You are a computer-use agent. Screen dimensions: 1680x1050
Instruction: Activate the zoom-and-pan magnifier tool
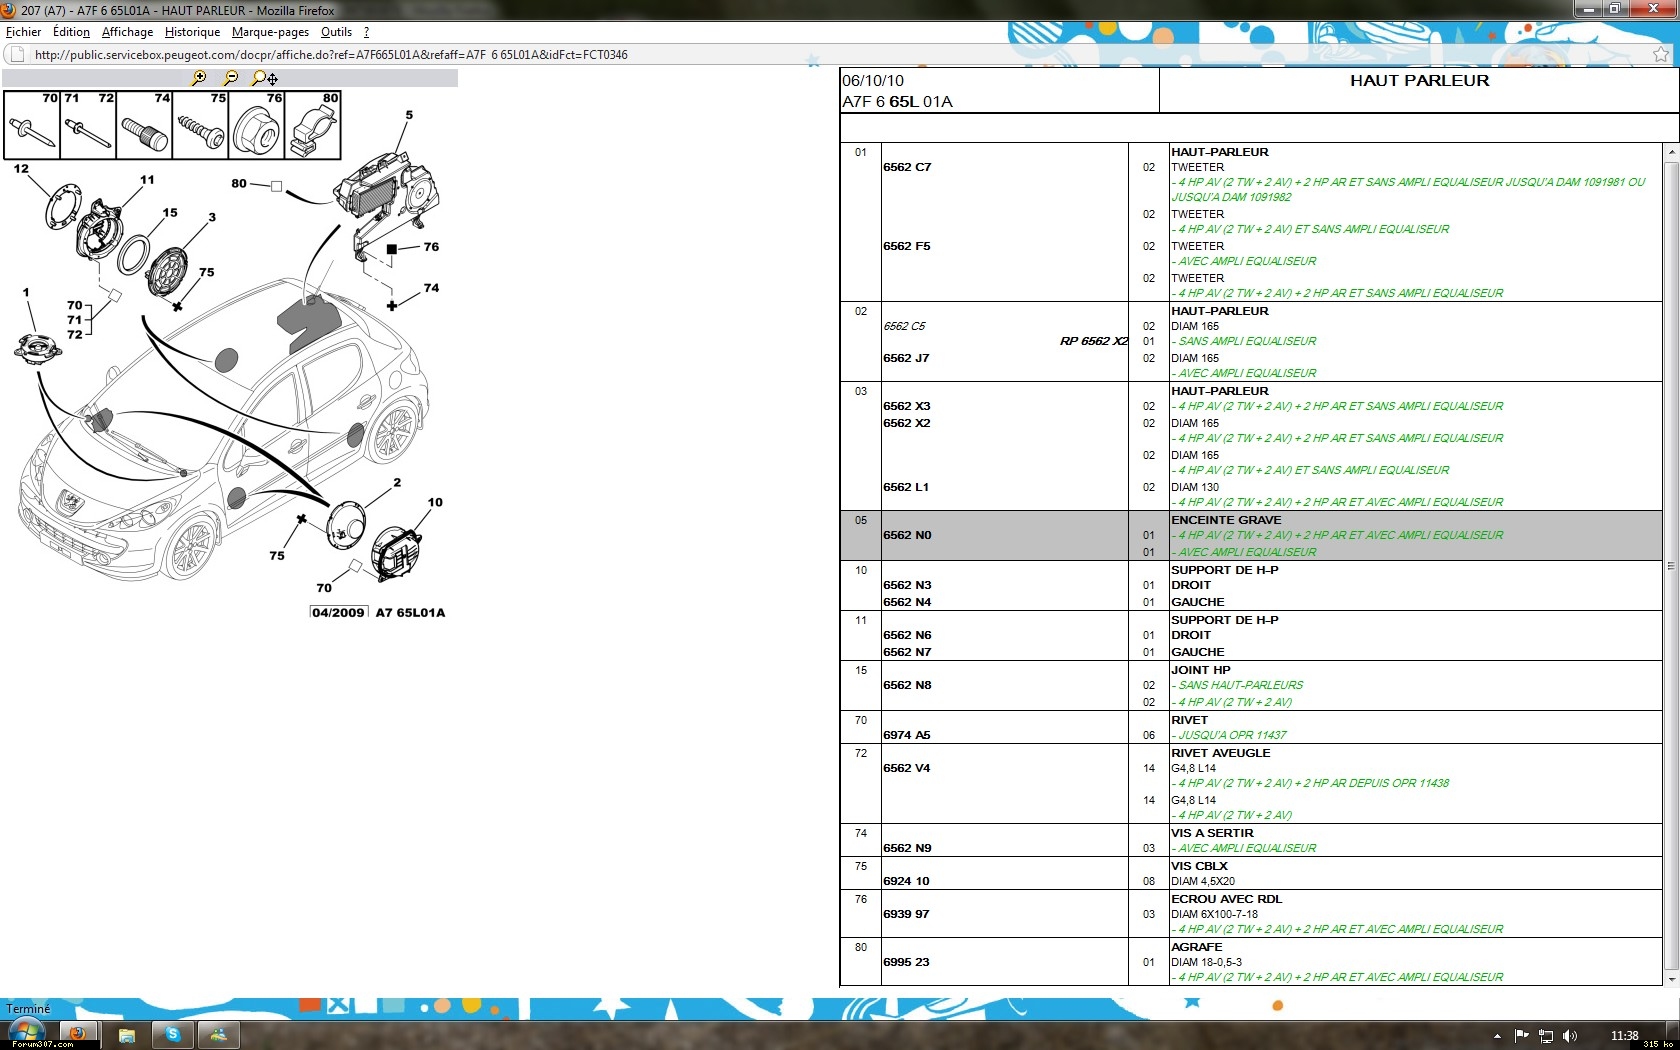pos(265,78)
